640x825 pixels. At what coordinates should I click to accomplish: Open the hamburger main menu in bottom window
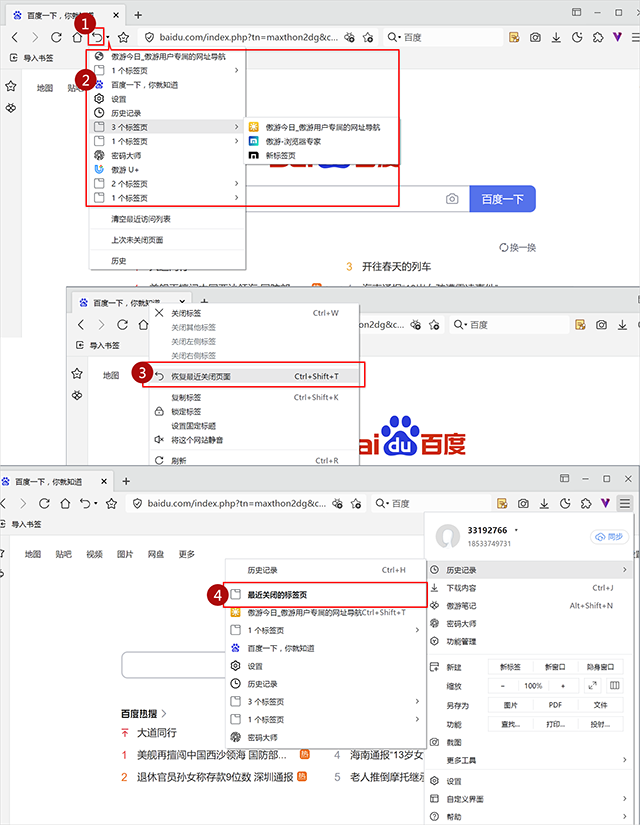(625, 504)
